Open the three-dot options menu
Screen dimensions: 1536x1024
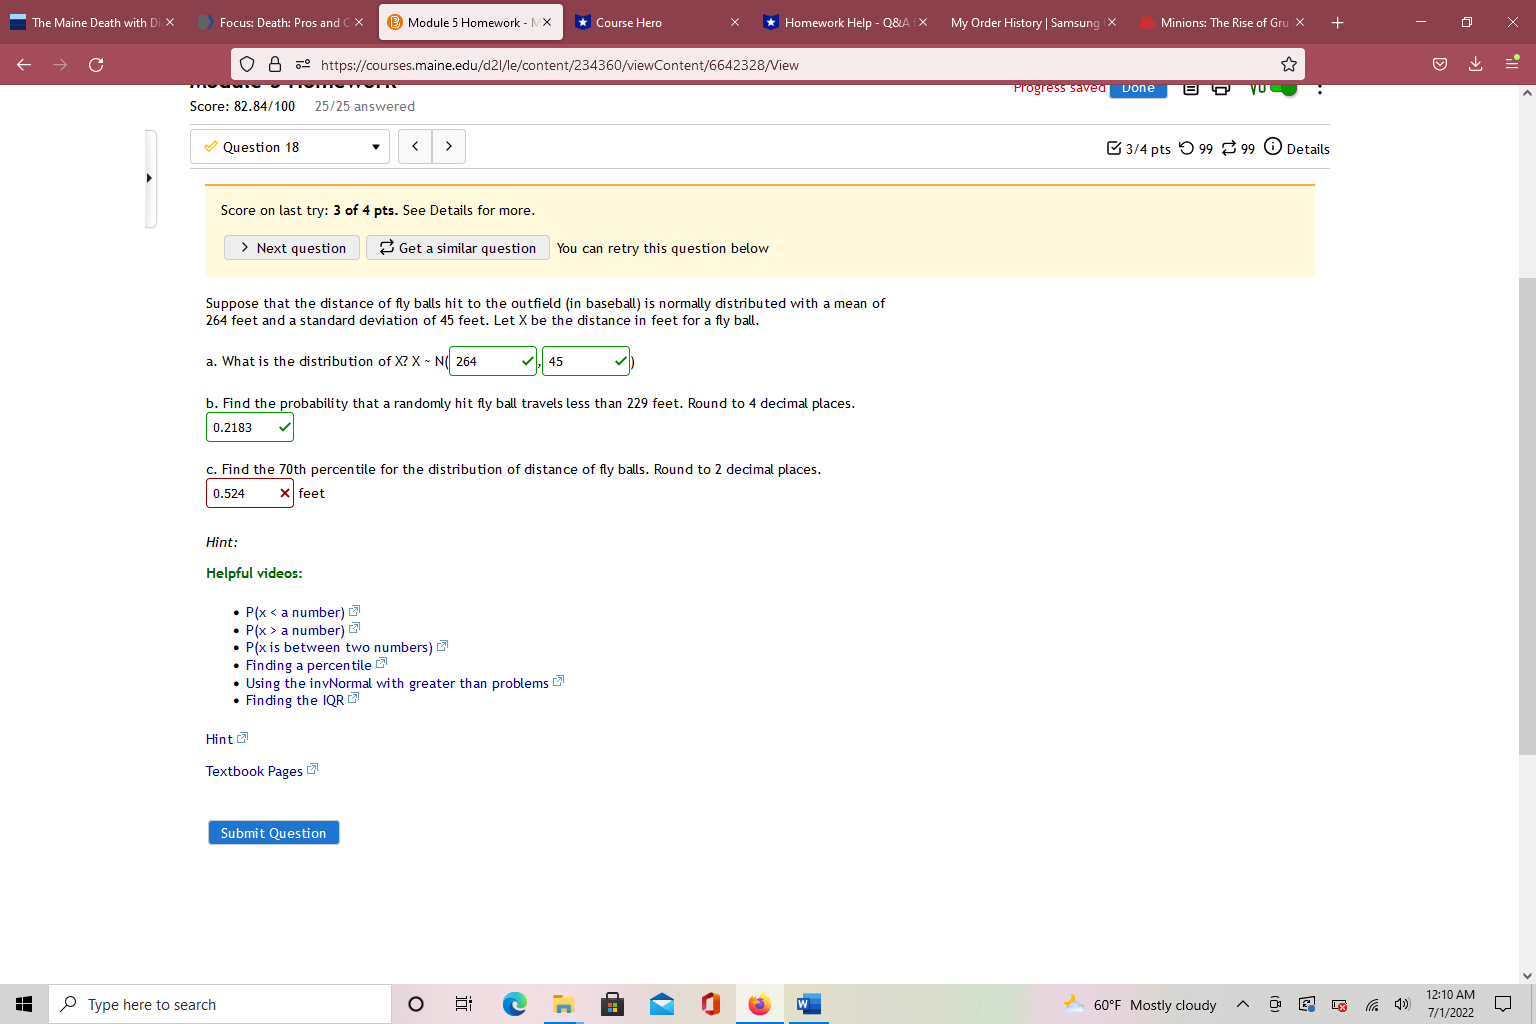1320,89
